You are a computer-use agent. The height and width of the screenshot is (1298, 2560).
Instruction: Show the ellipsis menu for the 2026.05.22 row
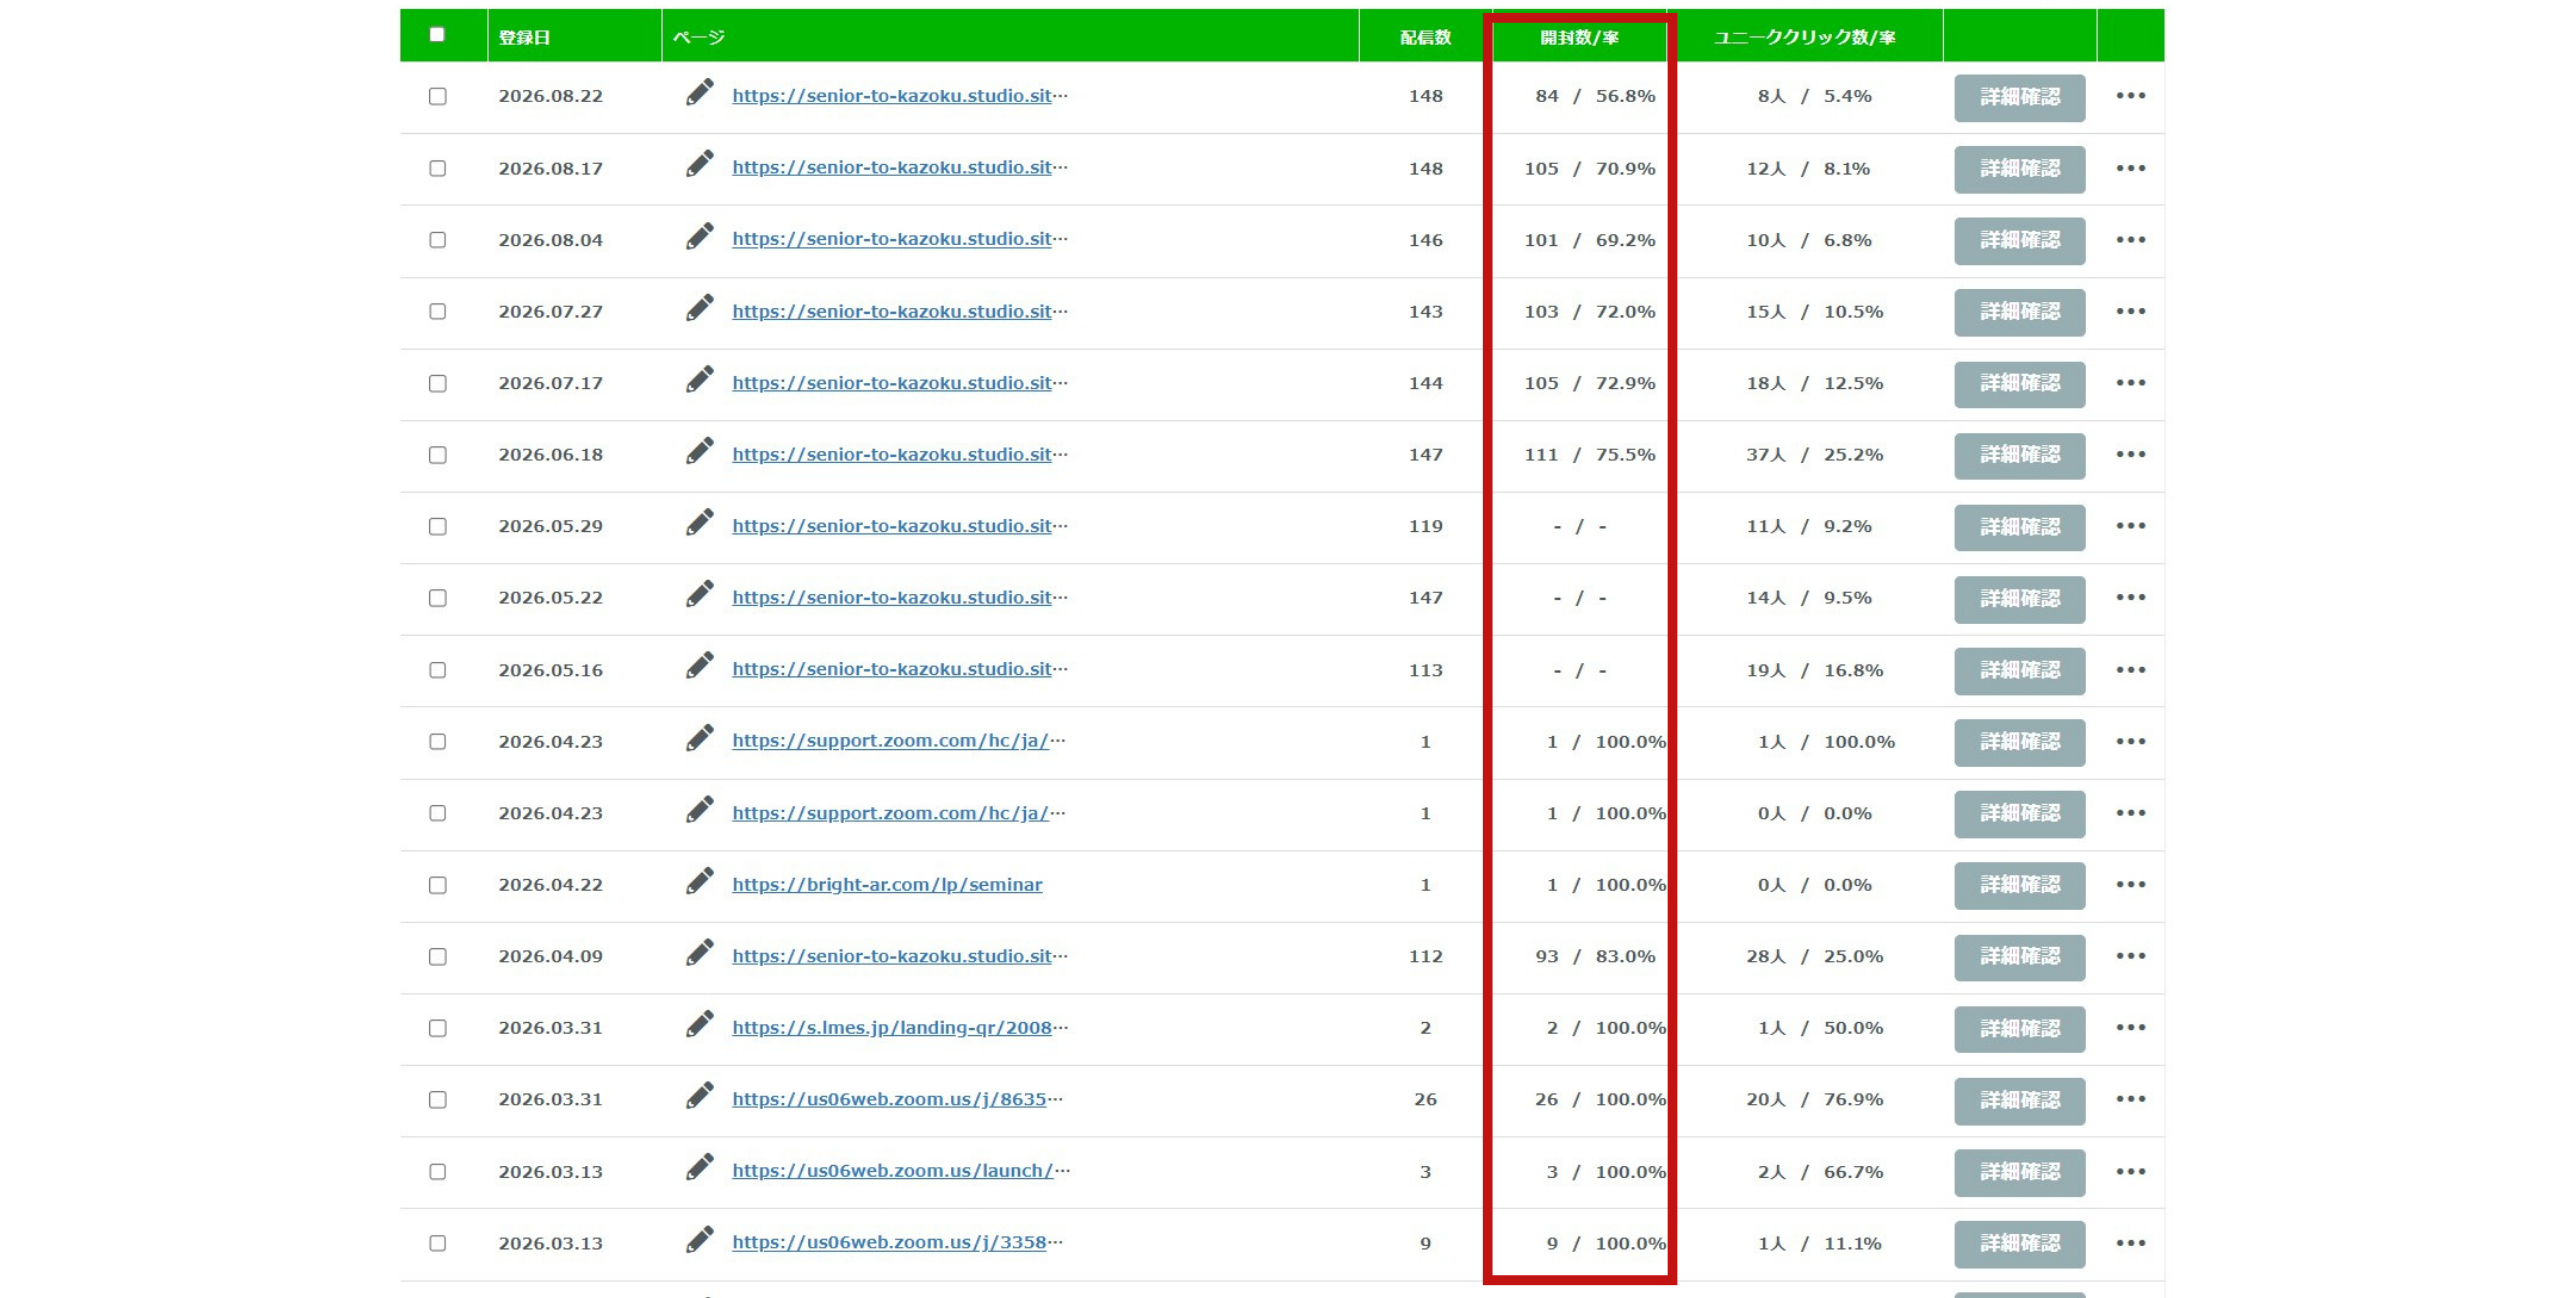pyautogui.click(x=2130, y=597)
